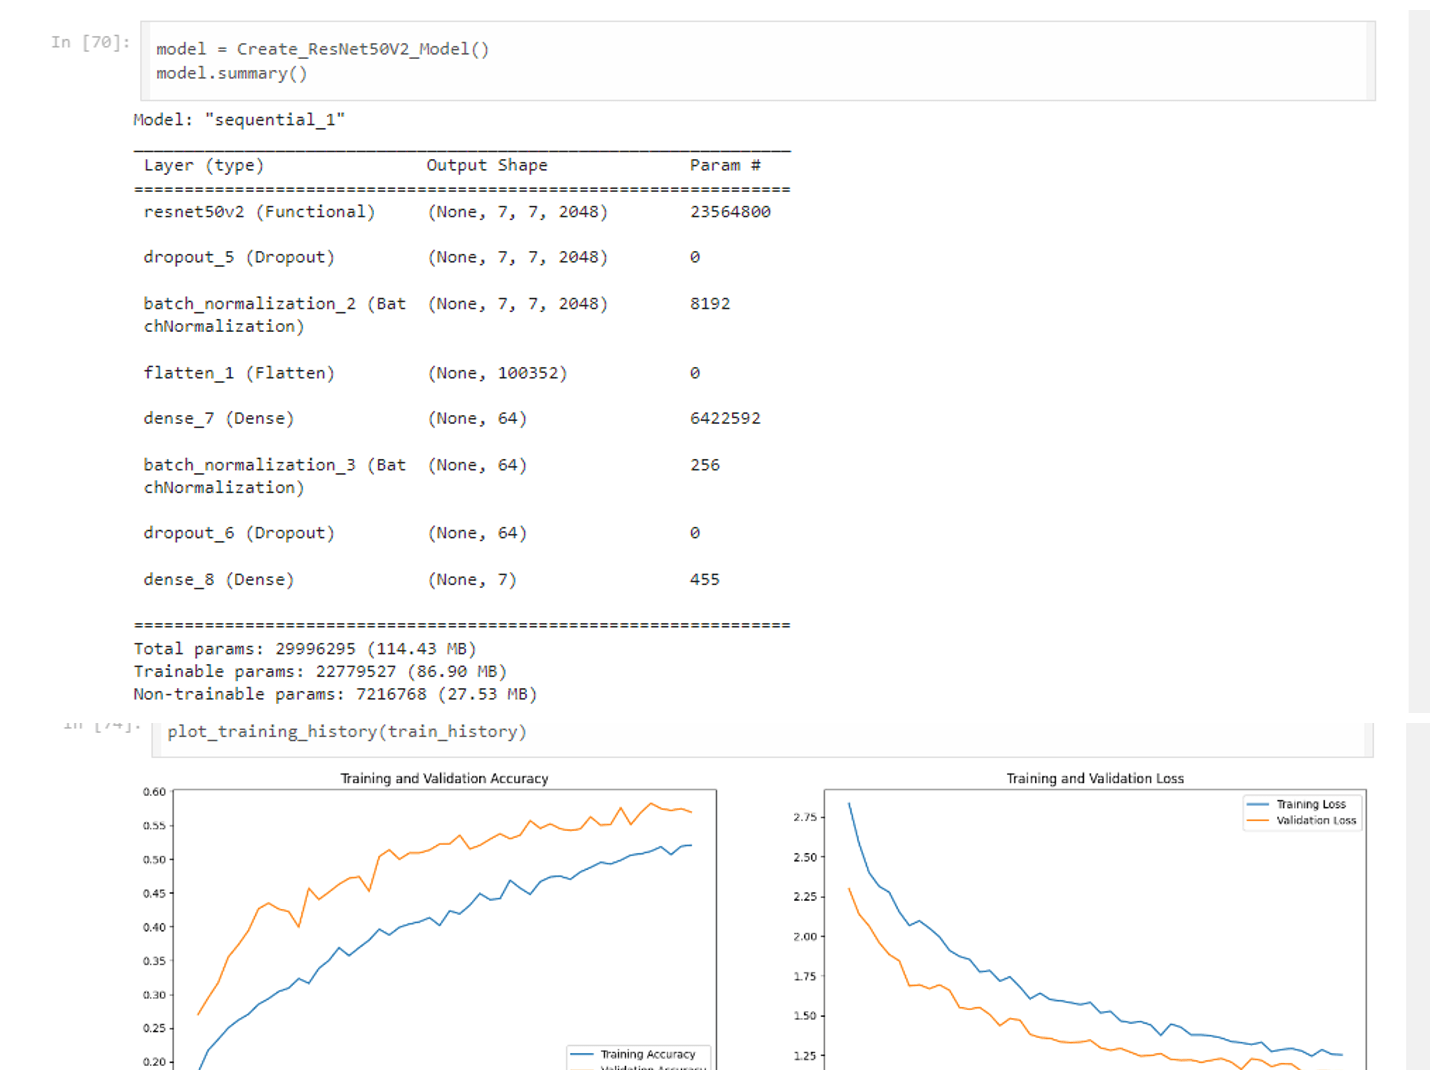Select the dropout_5 (Dropout) layer name
The width and height of the screenshot is (1440, 1080).
click(x=239, y=257)
